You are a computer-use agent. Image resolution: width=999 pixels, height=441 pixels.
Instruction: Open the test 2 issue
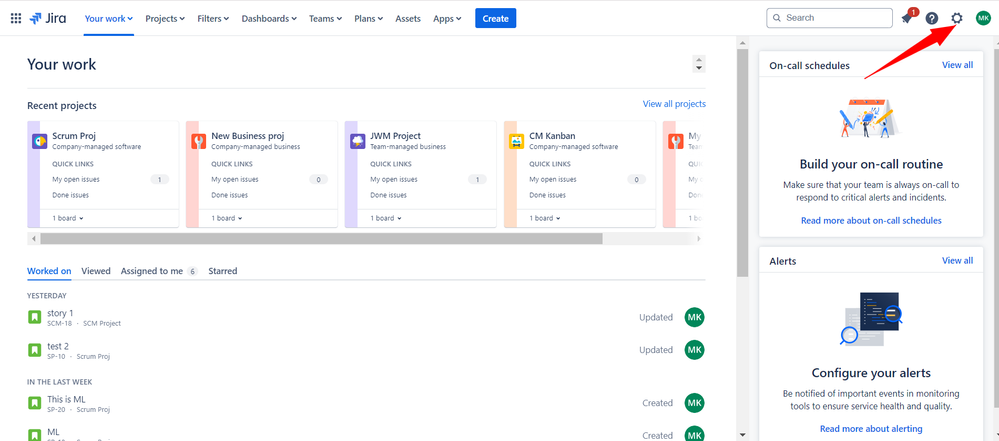[x=58, y=346]
